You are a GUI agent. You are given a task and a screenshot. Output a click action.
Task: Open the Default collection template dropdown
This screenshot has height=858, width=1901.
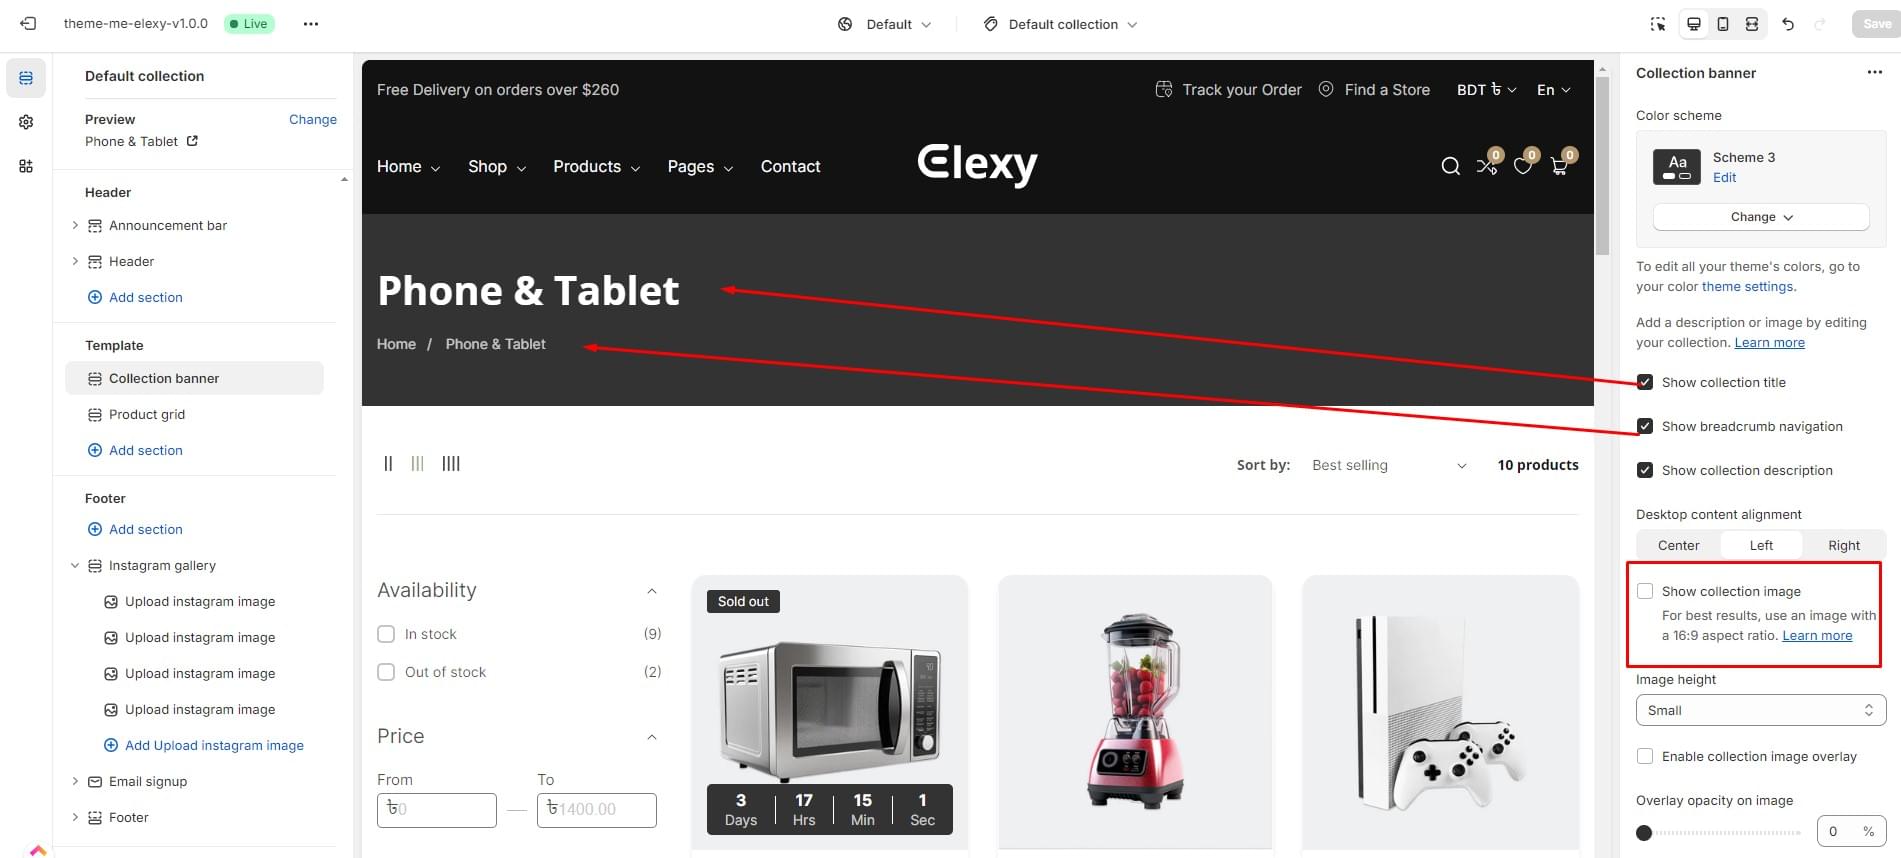pyautogui.click(x=1060, y=24)
